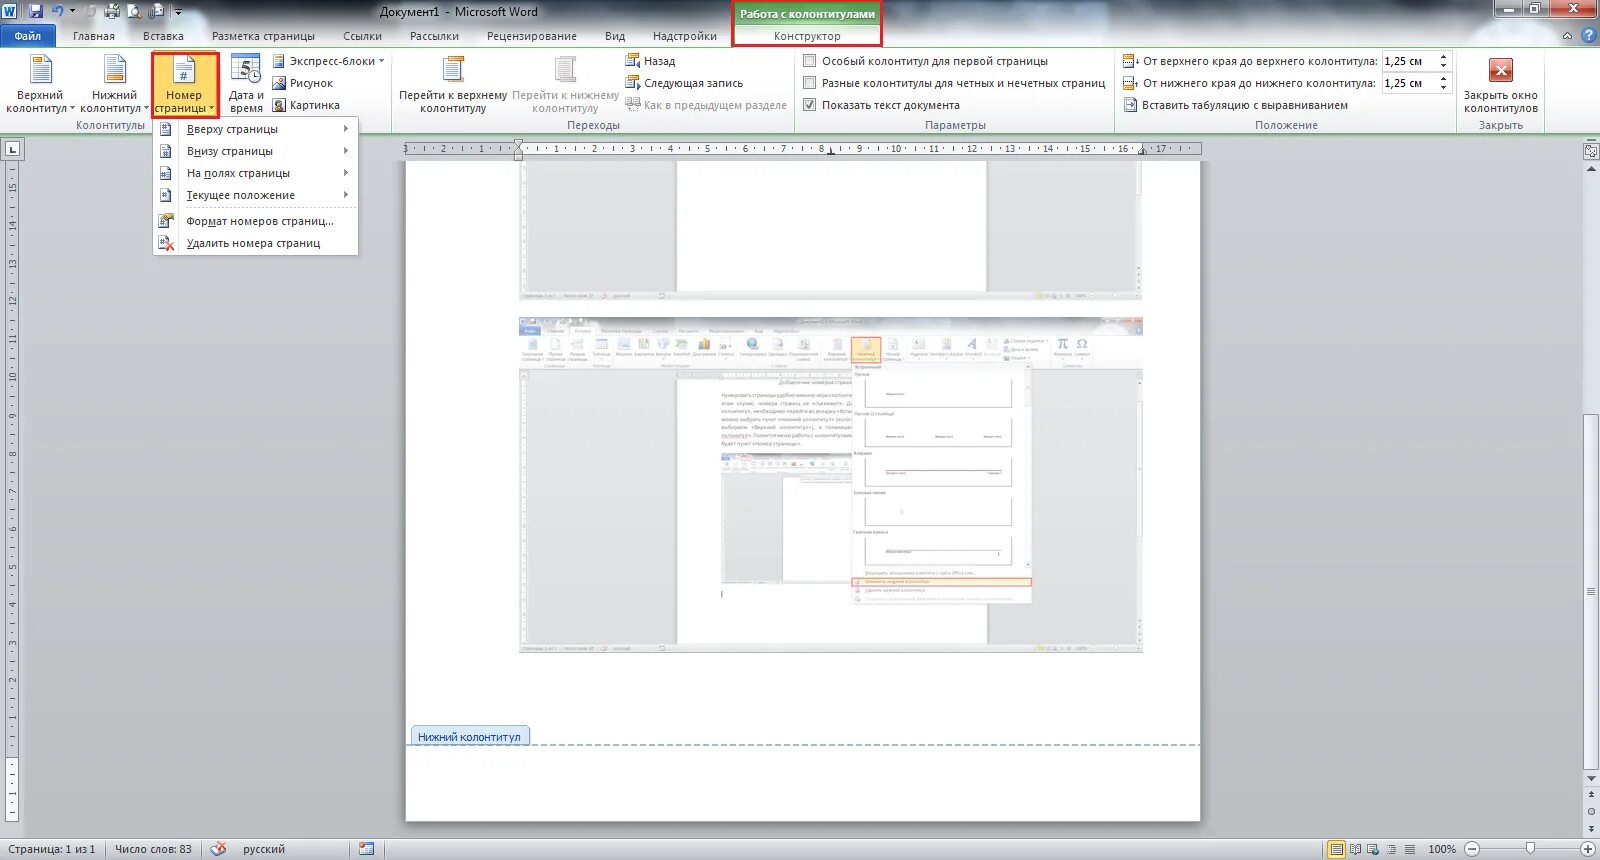The width and height of the screenshot is (1600, 860).
Task: Open Формат номеров страниц dialog
Action: tap(255, 221)
